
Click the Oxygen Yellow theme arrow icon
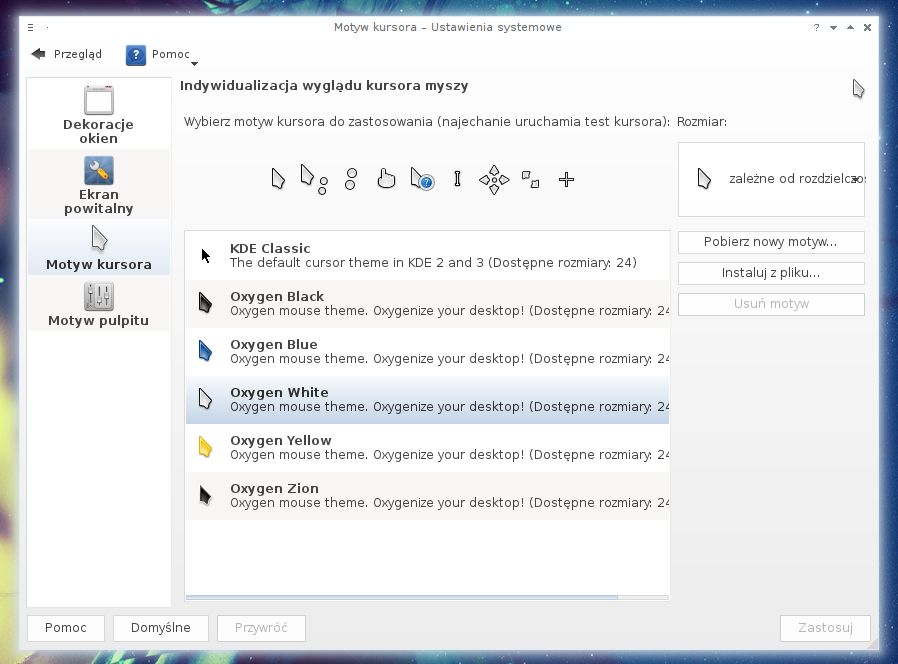pyautogui.click(x=205, y=447)
